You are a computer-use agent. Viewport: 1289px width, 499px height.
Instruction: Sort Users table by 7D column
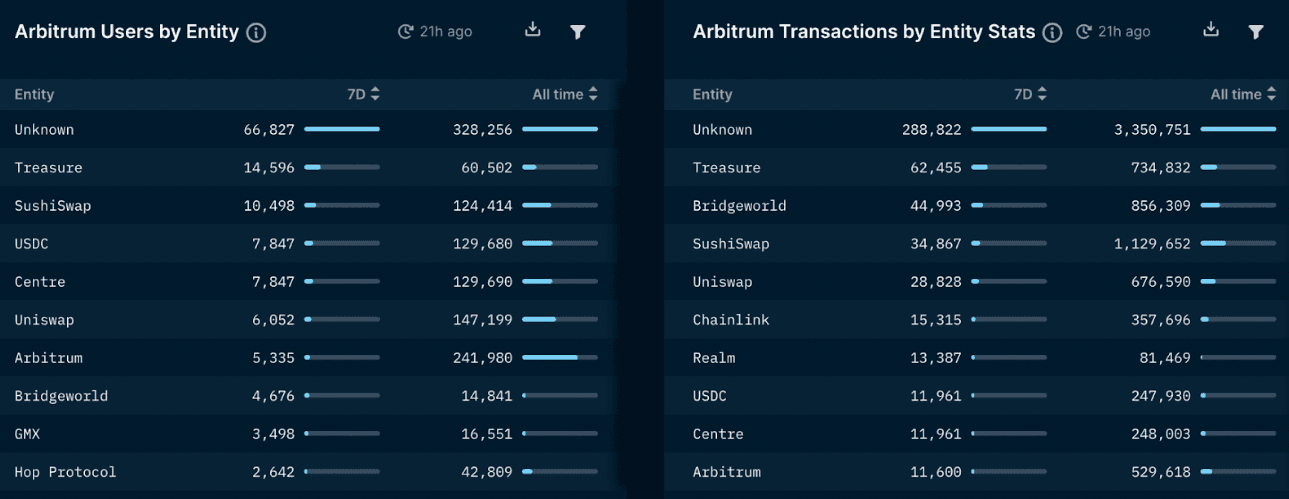[363, 94]
